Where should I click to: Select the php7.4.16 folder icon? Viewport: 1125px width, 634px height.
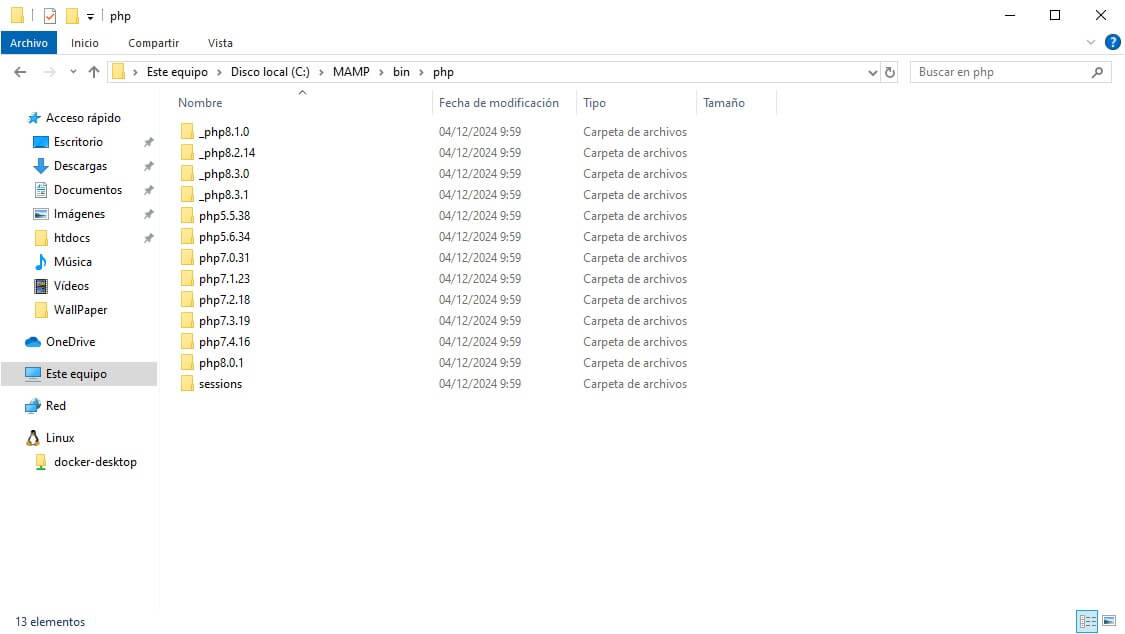point(187,341)
